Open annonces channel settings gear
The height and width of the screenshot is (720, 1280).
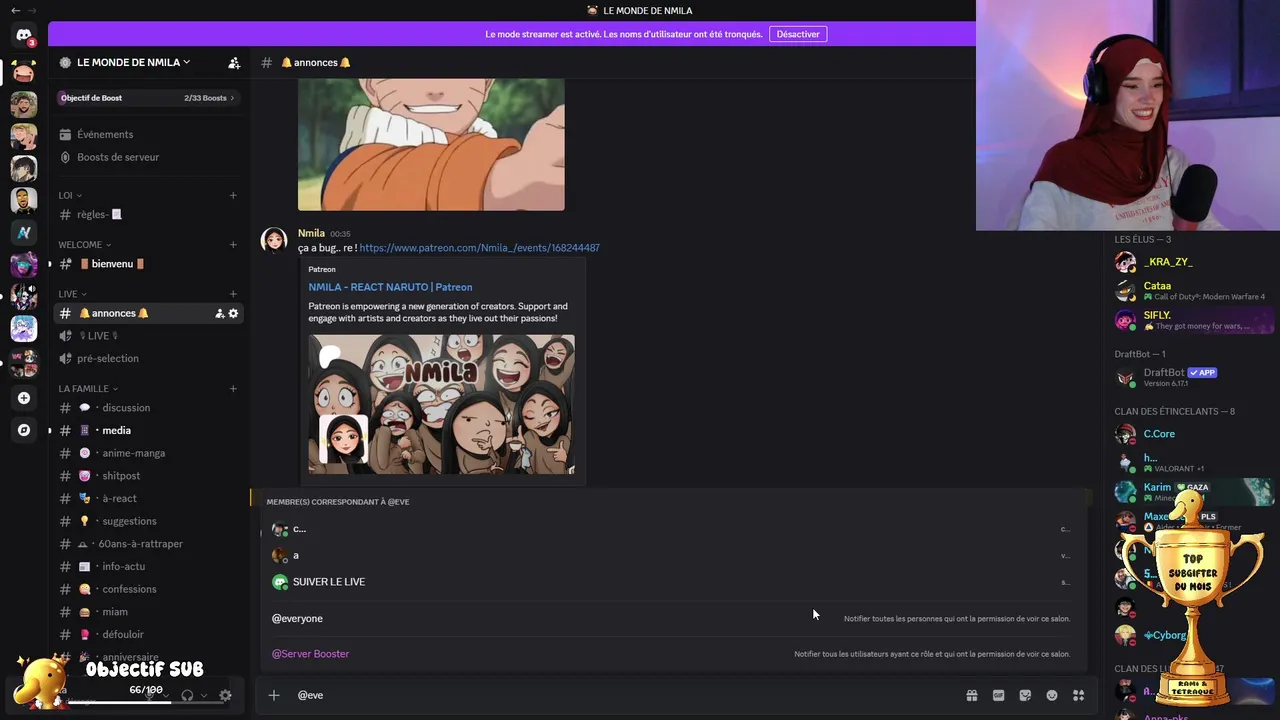click(234, 313)
